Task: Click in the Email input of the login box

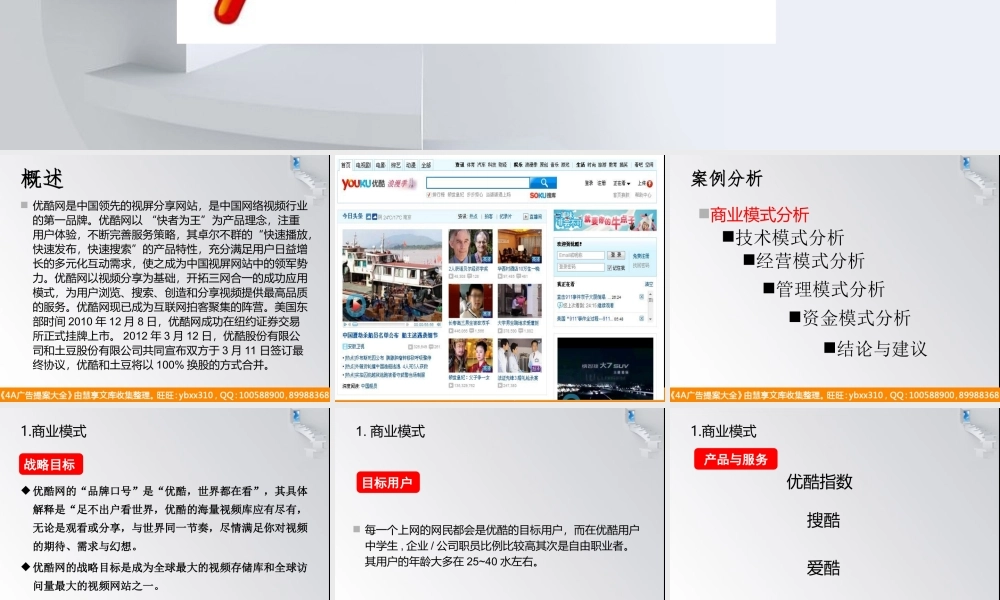Action: point(581,255)
